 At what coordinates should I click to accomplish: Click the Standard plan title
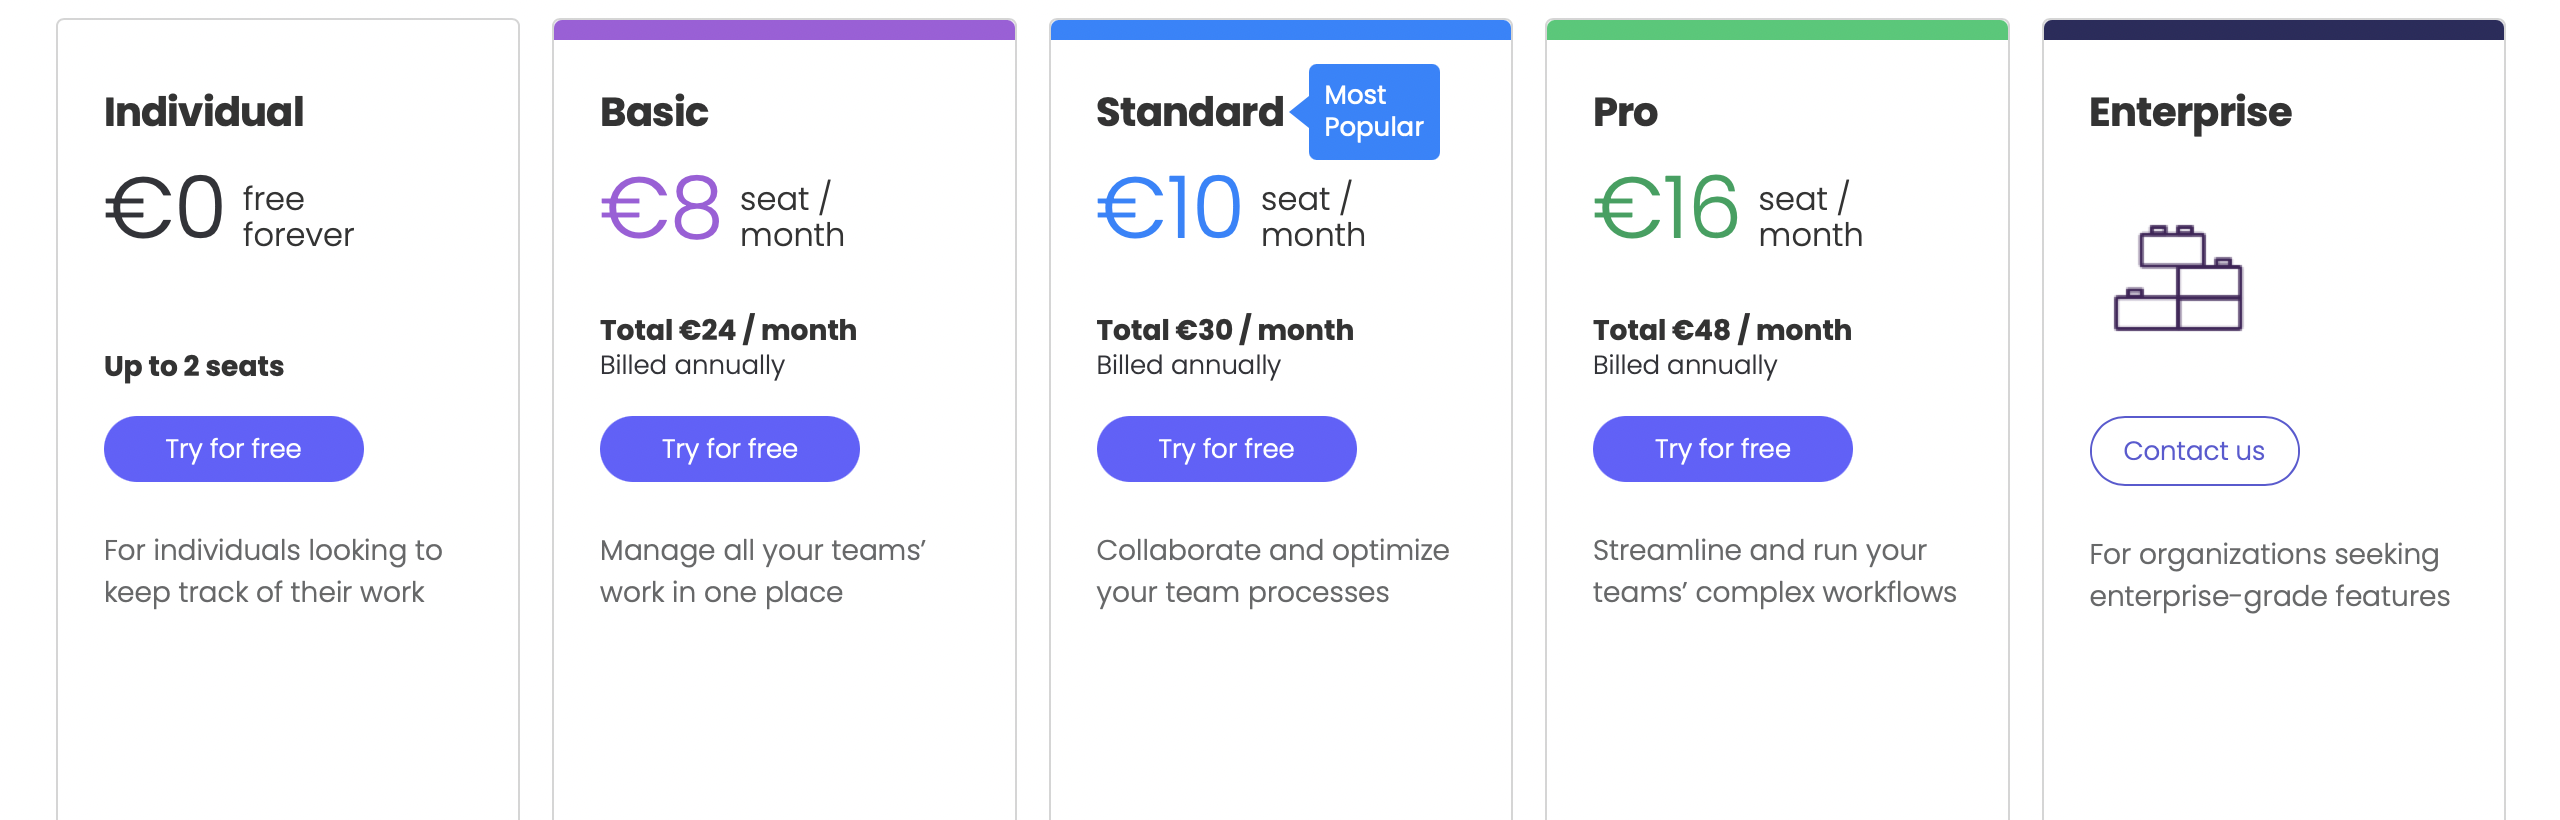click(1189, 112)
